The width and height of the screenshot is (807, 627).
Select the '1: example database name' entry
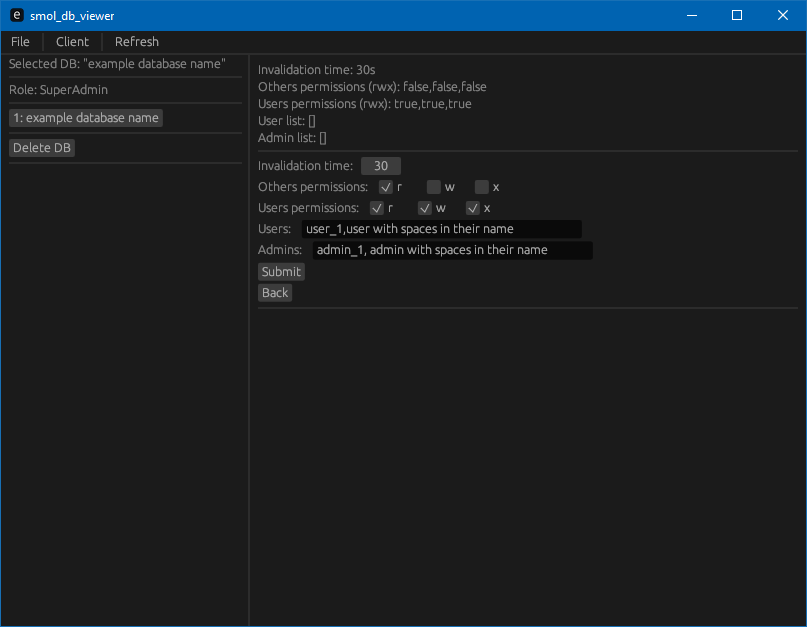(86, 118)
